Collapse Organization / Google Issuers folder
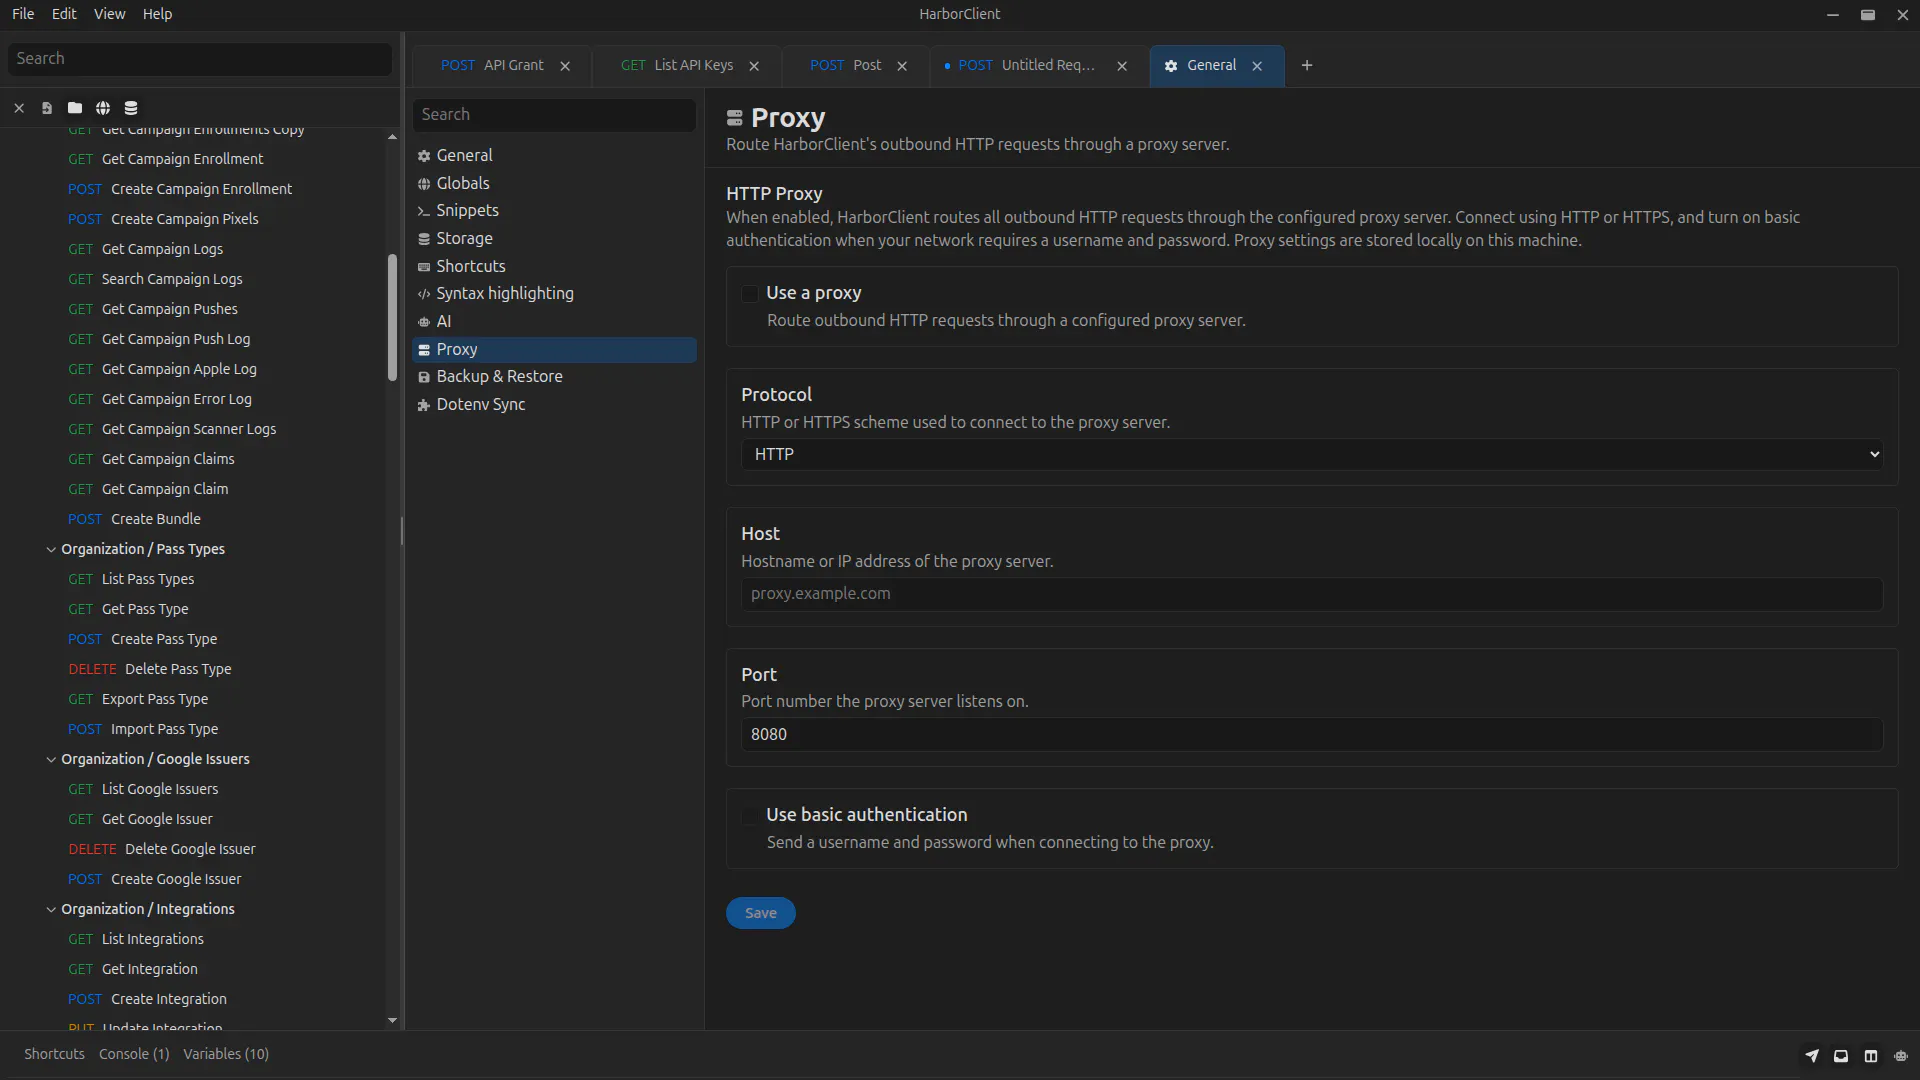Viewport: 1920px width, 1080px height. [x=51, y=759]
